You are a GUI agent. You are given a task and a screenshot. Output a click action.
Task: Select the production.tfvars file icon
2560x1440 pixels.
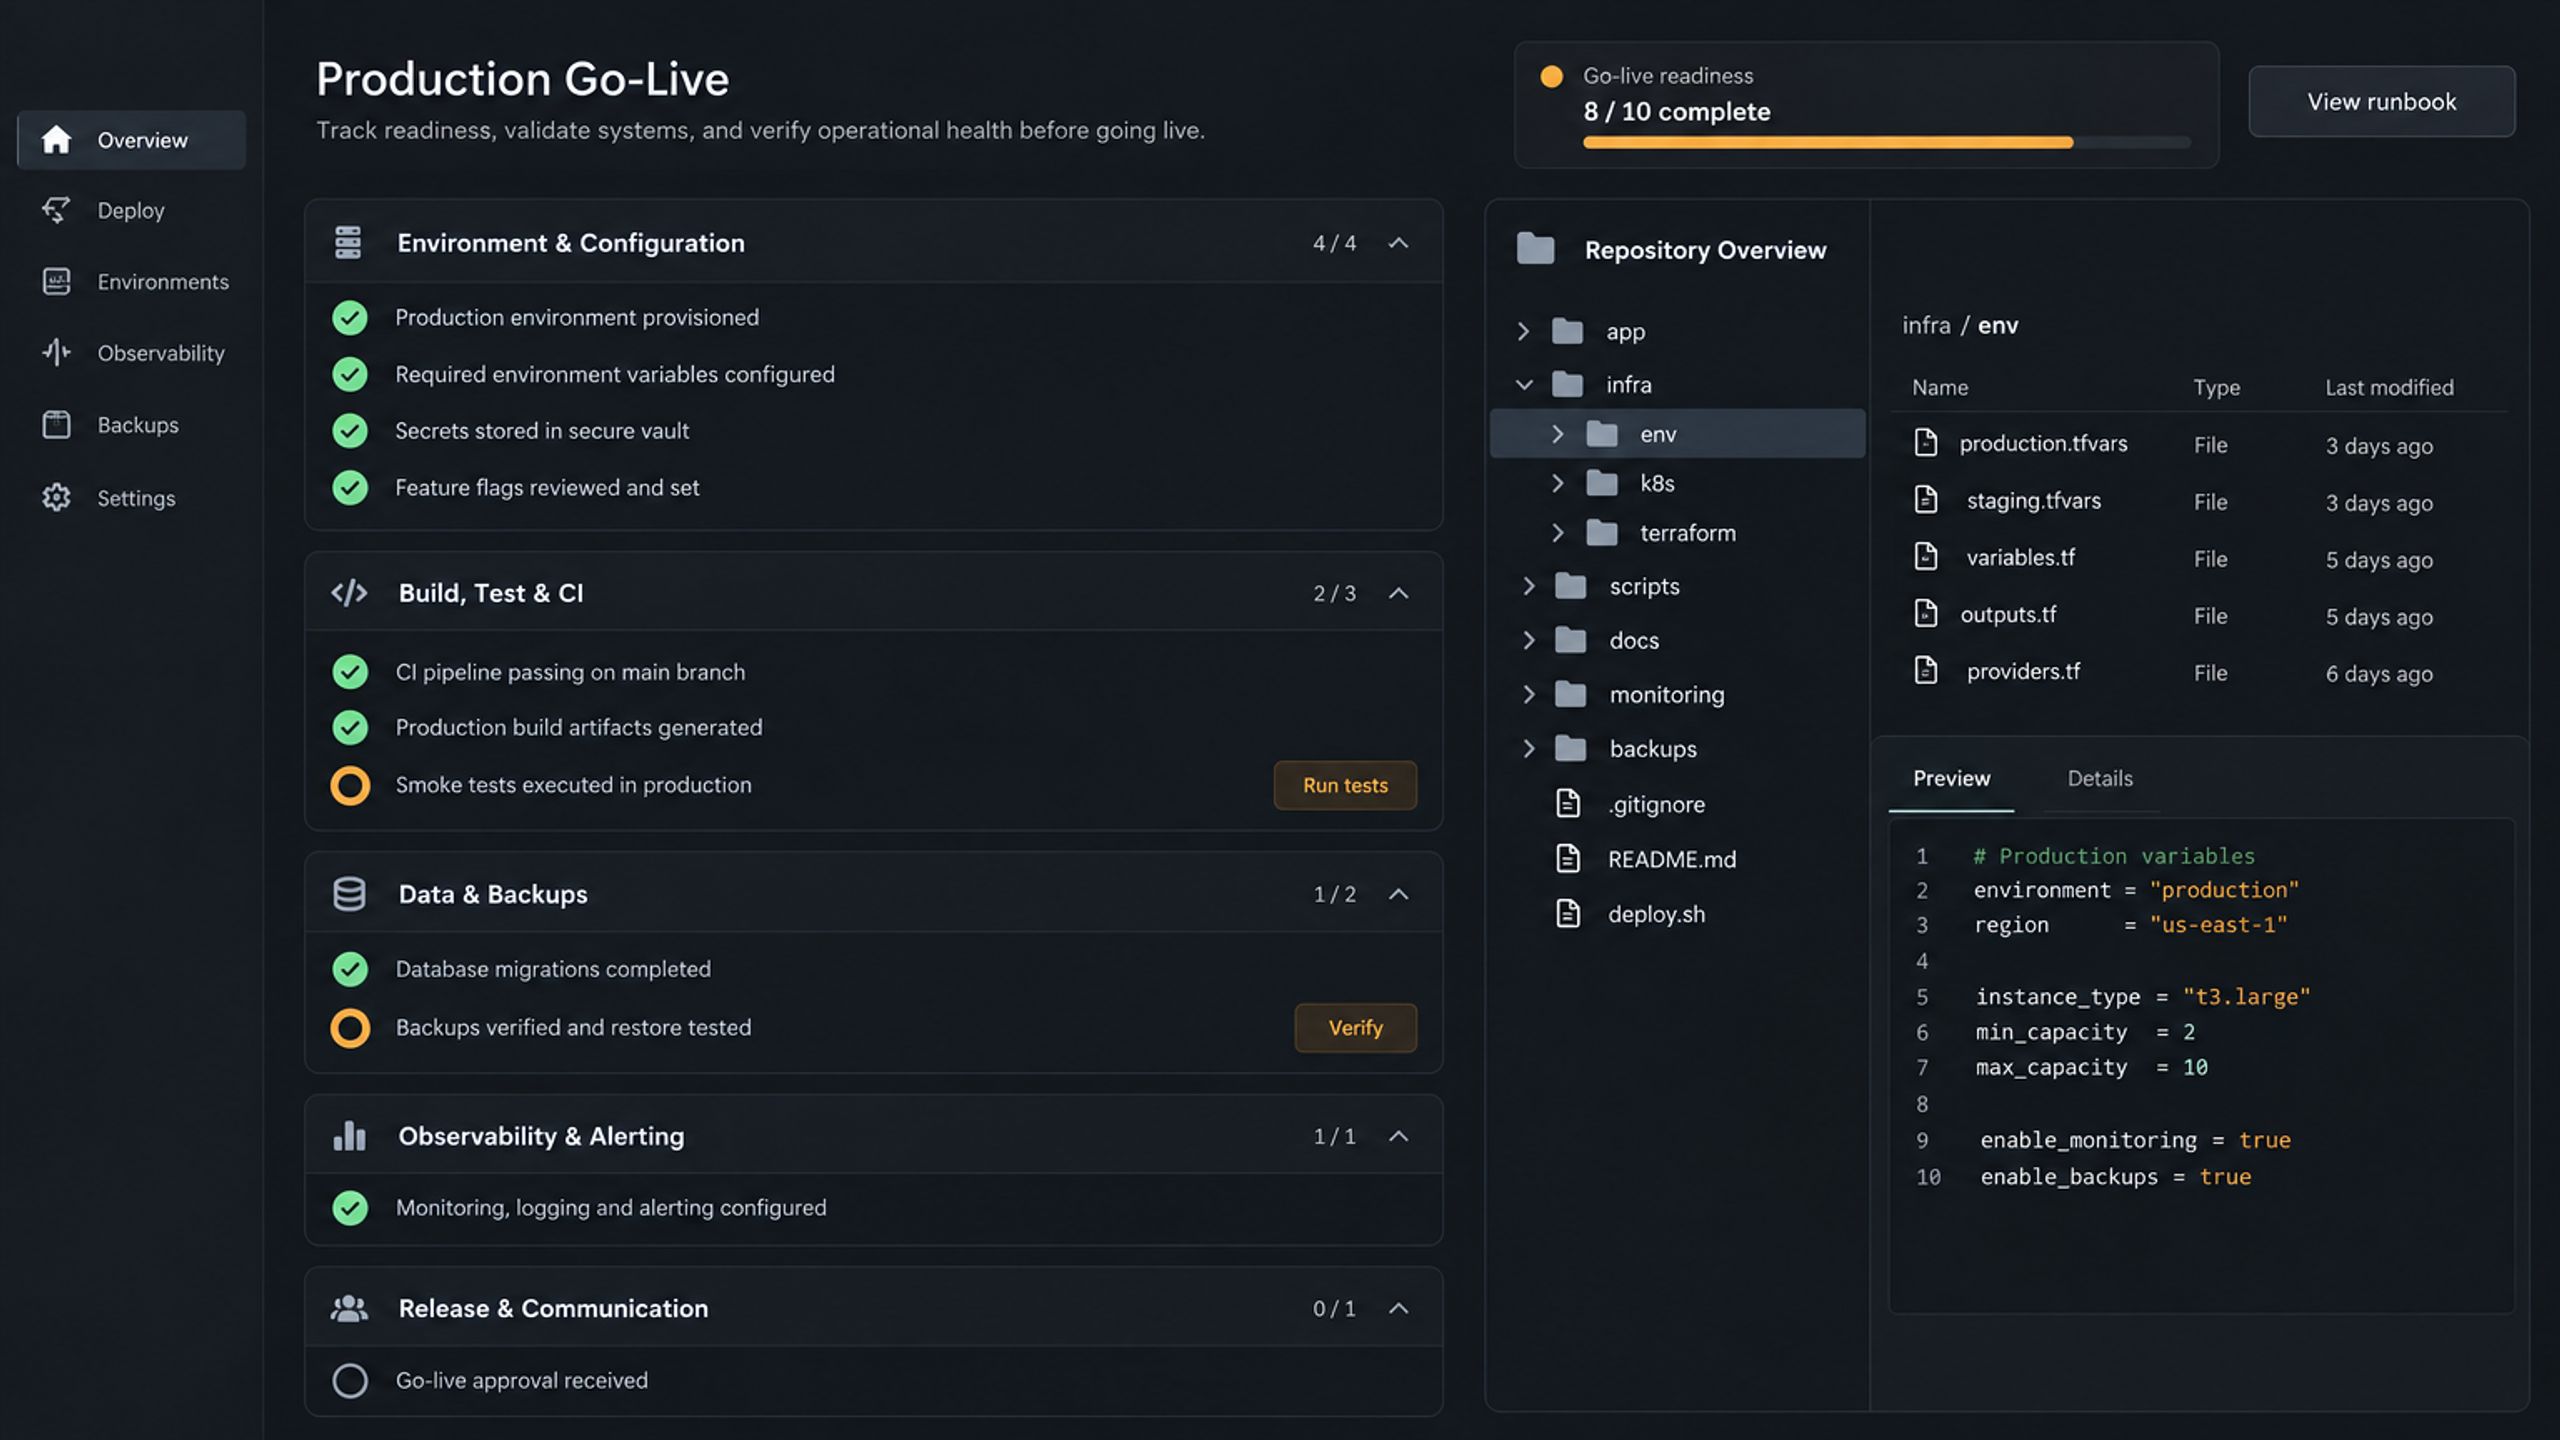click(1925, 443)
